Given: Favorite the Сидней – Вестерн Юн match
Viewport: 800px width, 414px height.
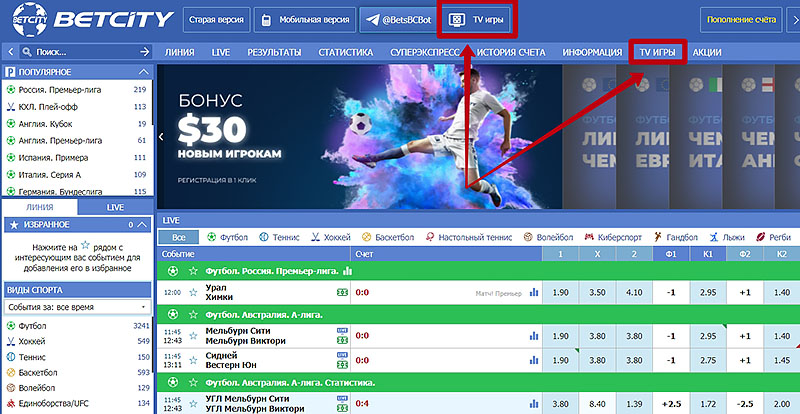Looking at the screenshot, I should pos(193,360).
